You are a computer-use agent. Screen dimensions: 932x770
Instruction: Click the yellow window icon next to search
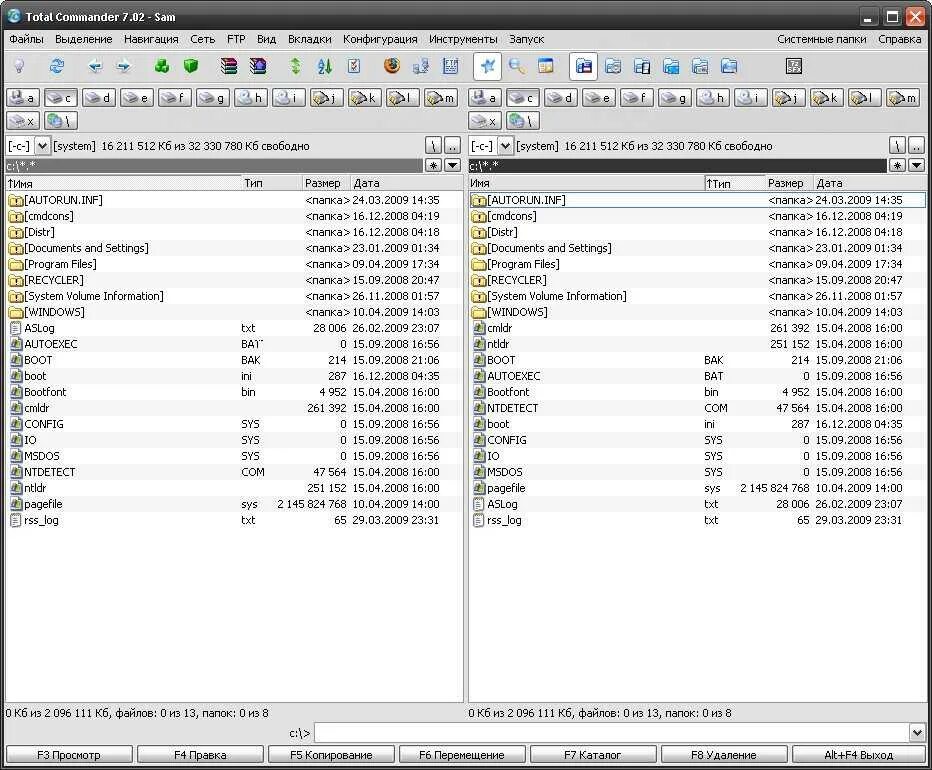546,66
